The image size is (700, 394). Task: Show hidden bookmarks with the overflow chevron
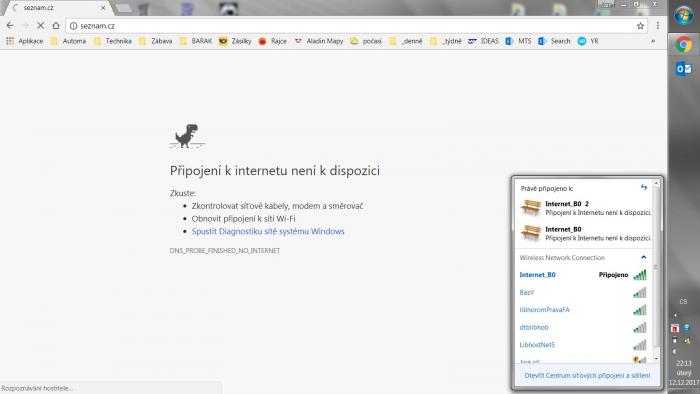coord(653,41)
